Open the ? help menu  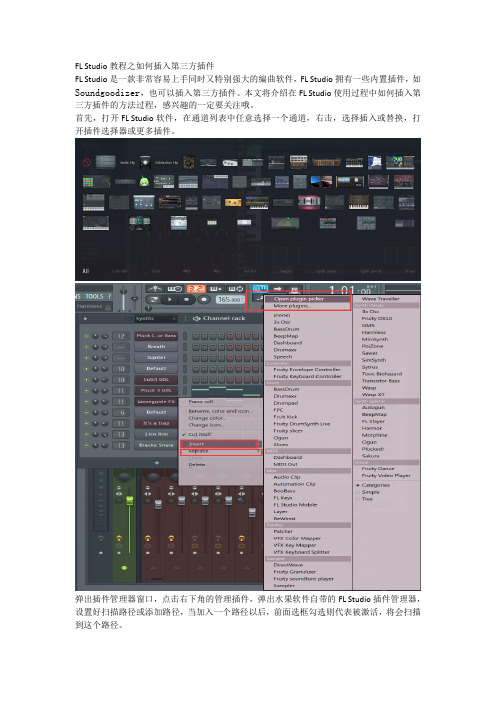(x=109, y=296)
